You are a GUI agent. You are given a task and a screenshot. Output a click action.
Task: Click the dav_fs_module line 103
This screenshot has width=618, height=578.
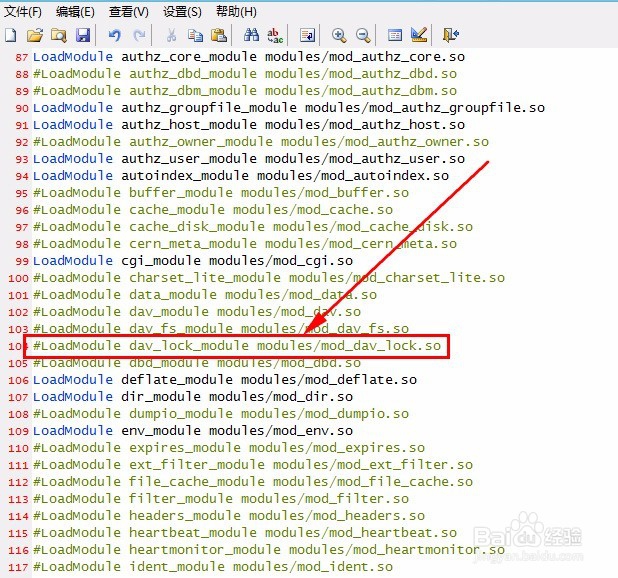(x=221, y=329)
